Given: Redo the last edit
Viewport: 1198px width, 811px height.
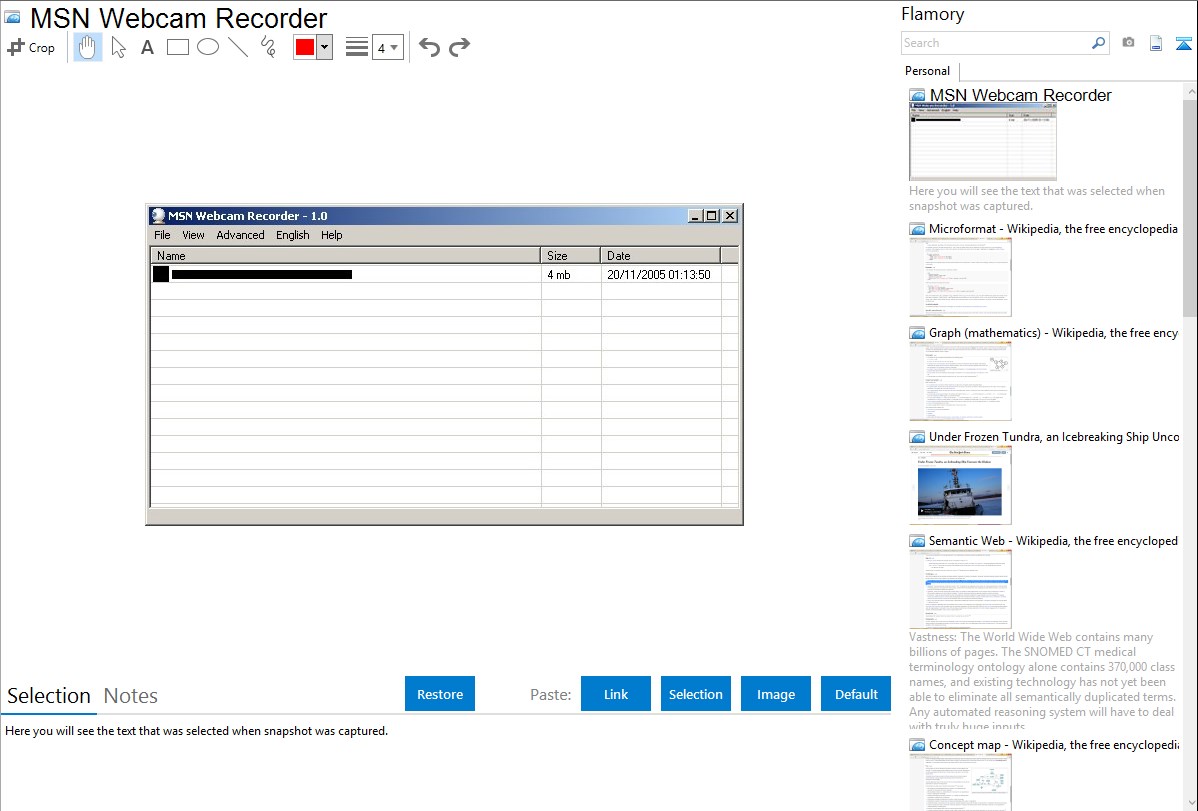Looking at the screenshot, I should point(459,47).
